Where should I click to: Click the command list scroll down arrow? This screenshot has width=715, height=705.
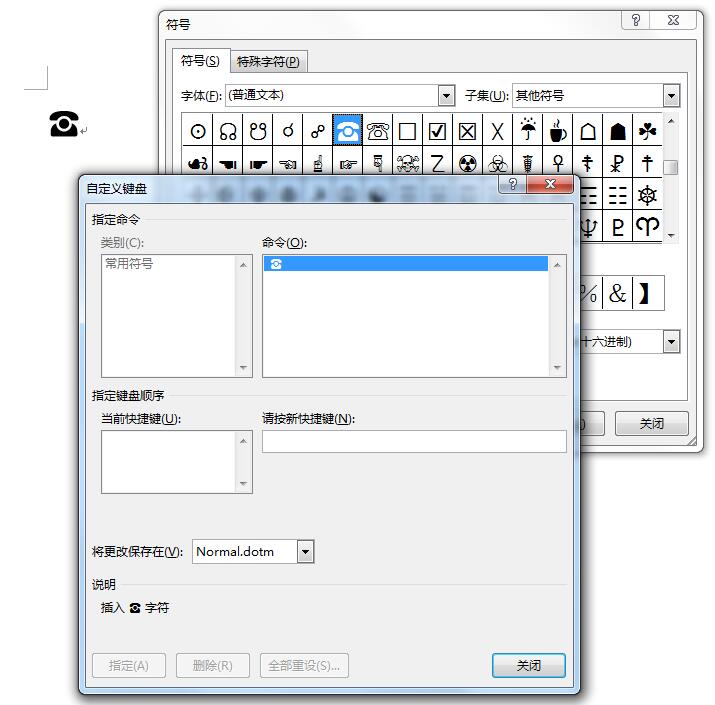click(557, 368)
